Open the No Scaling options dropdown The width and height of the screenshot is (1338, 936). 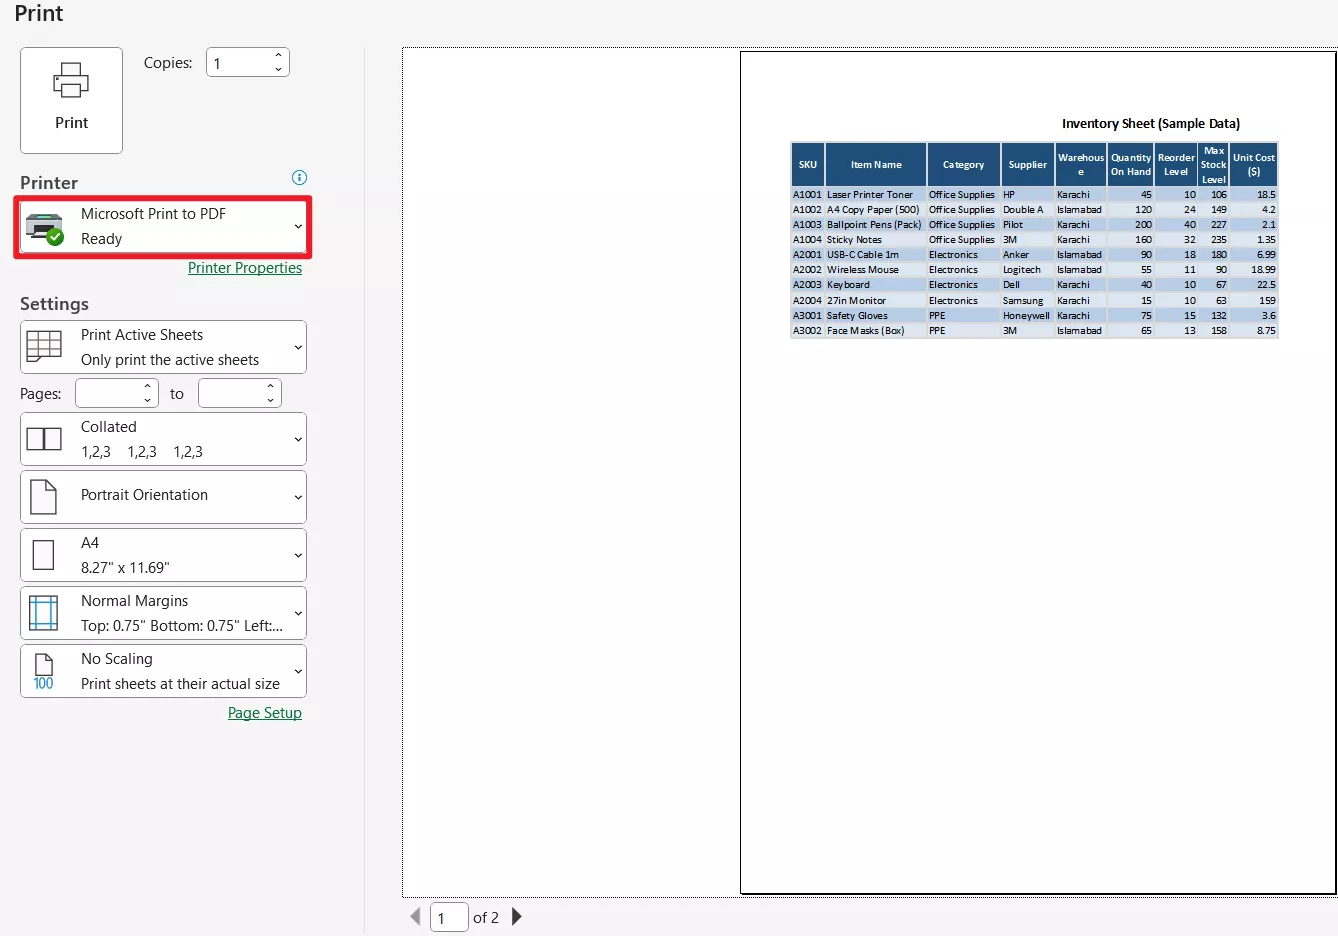(296, 670)
